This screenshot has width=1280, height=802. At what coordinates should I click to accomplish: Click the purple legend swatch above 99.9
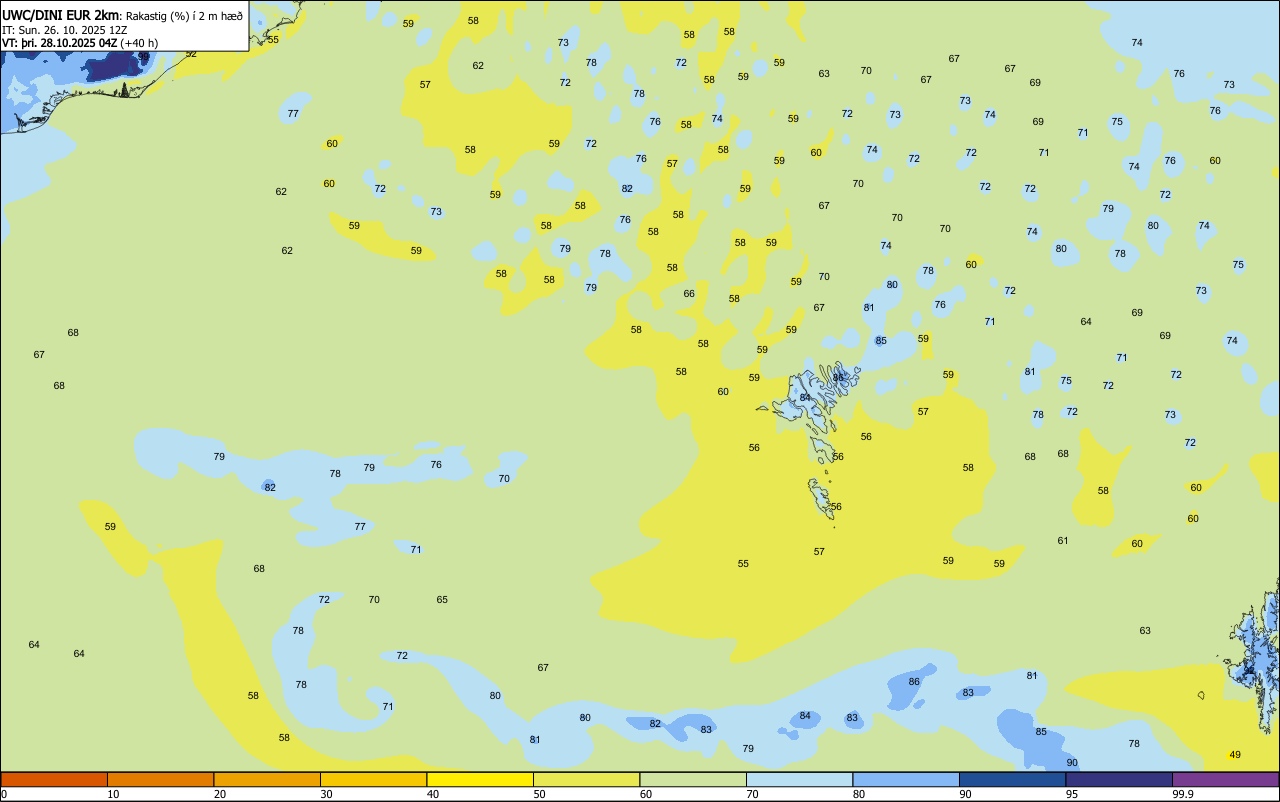tap(1225, 779)
